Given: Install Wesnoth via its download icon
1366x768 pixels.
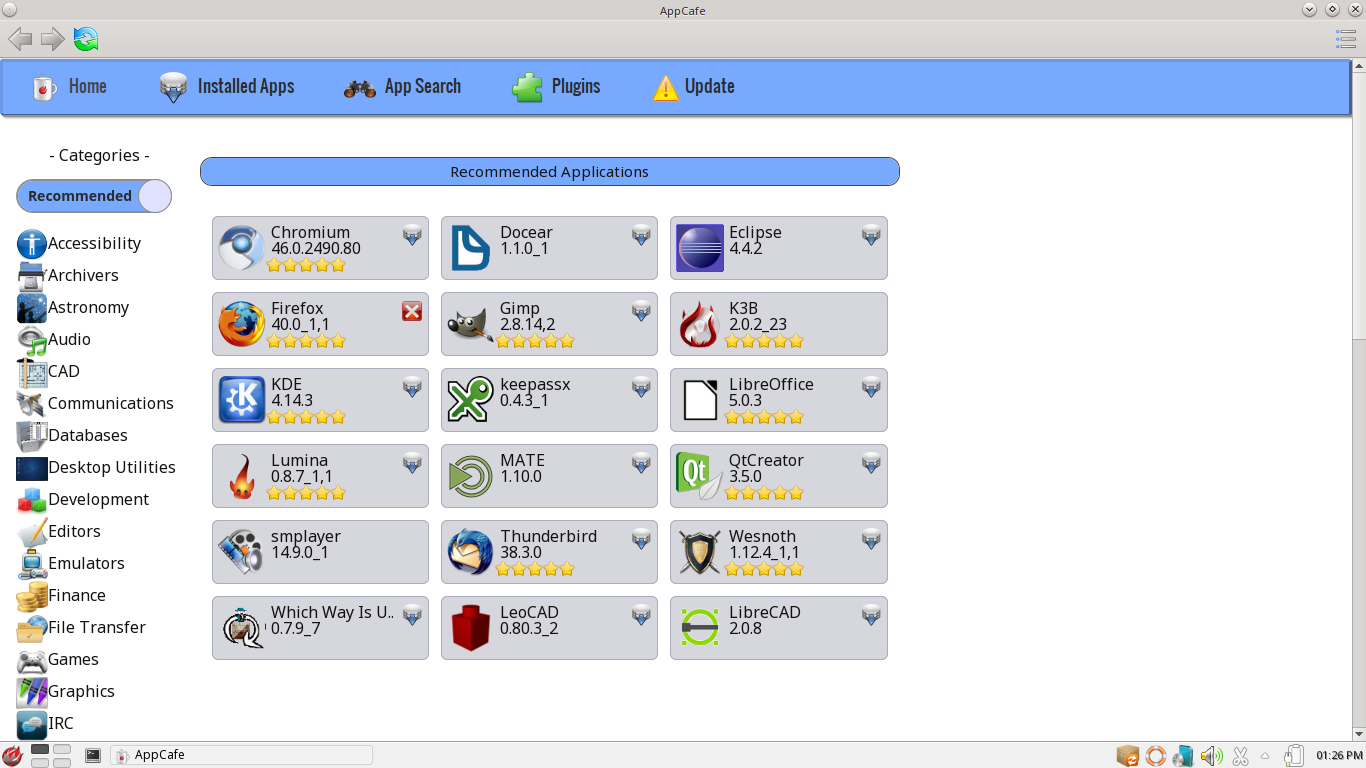Looking at the screenshot, I should click(871, 539).
